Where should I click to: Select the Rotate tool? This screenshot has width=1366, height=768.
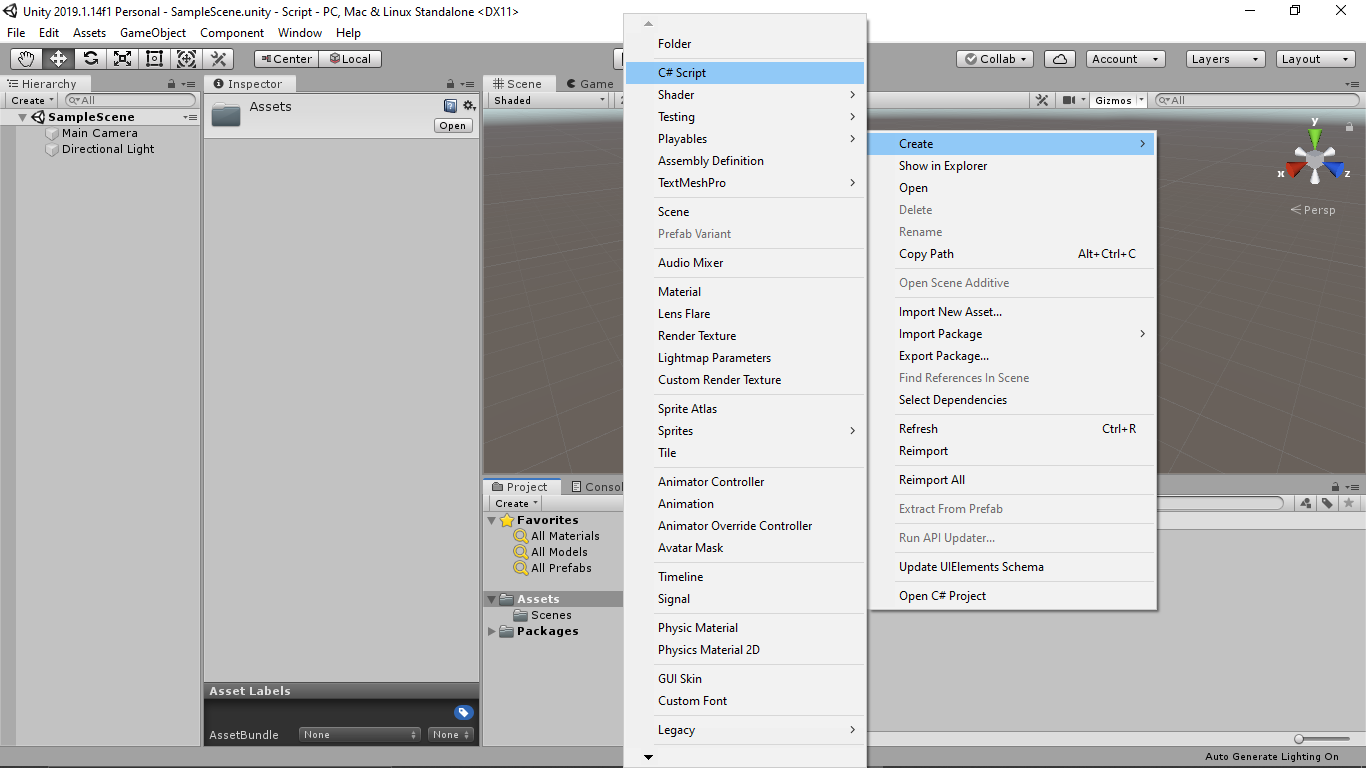click(90, 59)
